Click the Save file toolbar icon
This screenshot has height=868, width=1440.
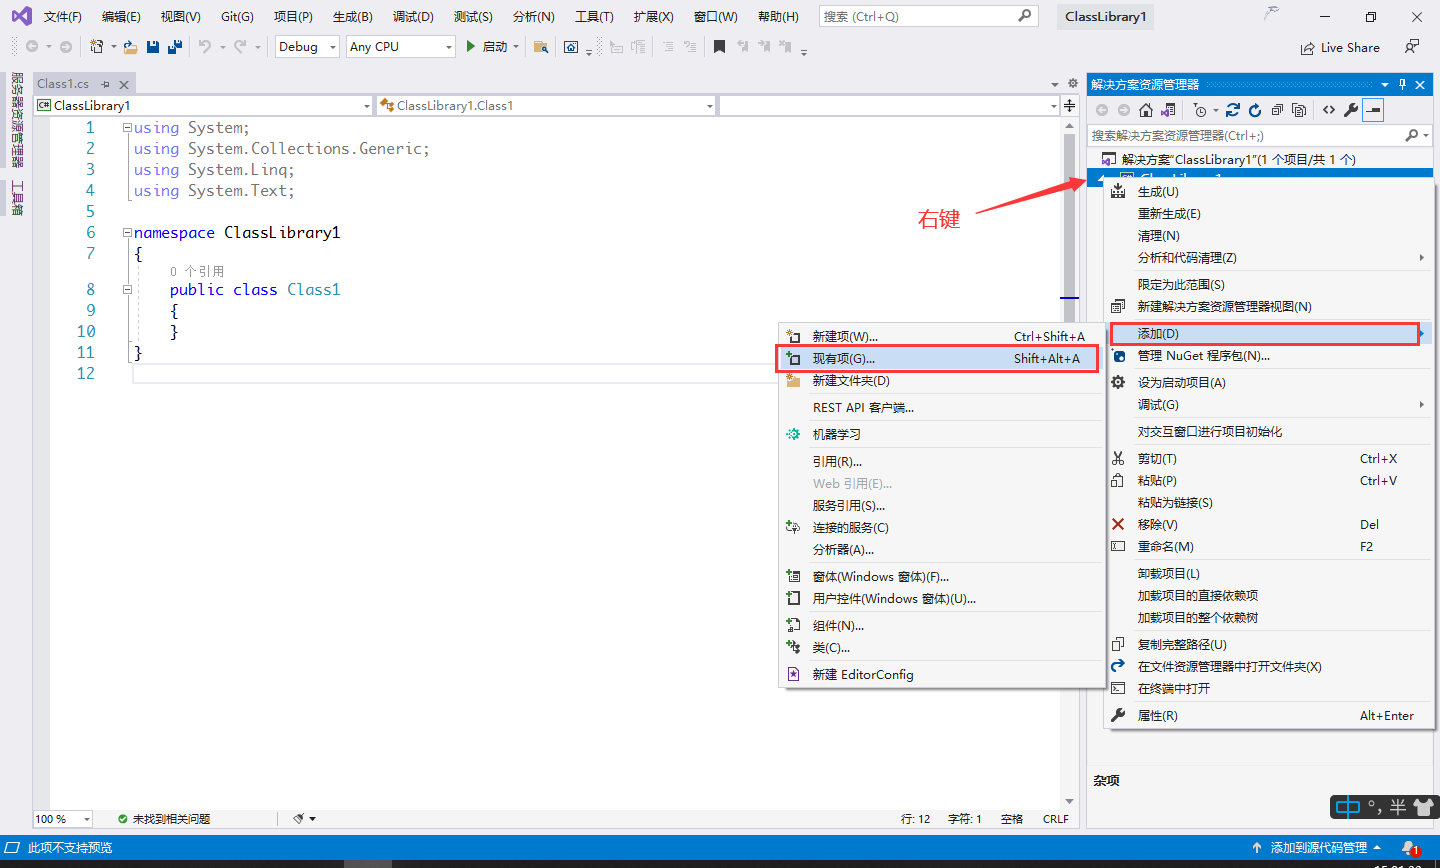tap(153, 47)
